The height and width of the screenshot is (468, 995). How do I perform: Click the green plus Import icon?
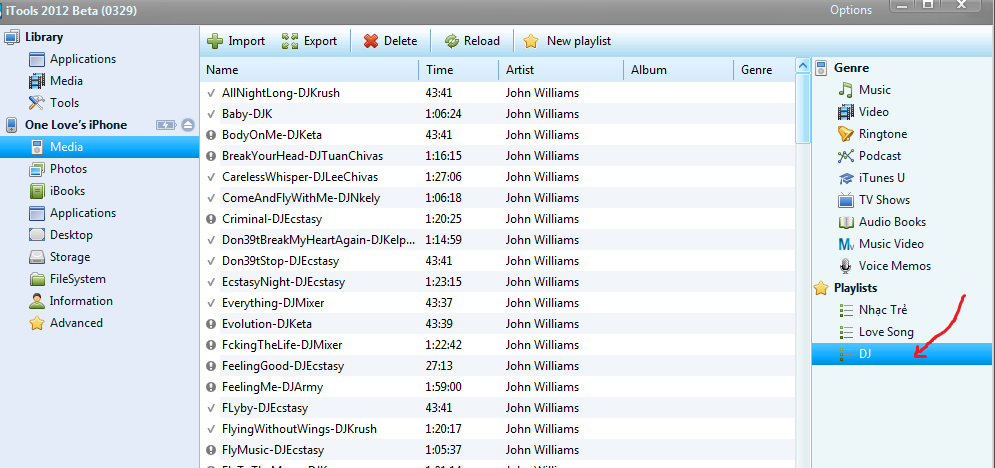(x=216, y=41)
